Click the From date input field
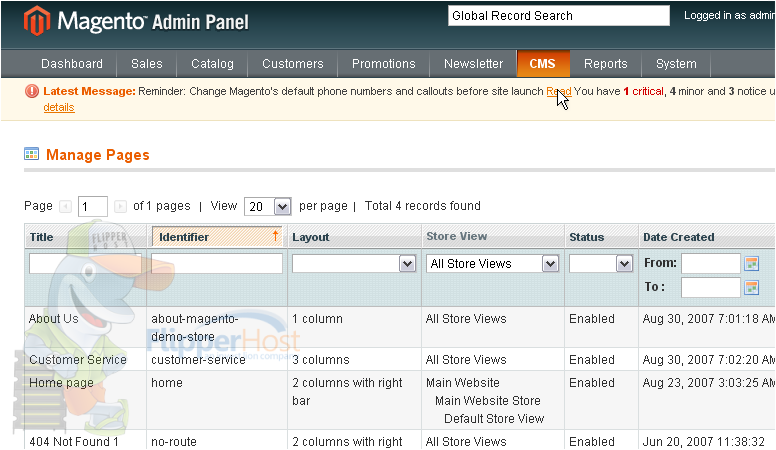This screenshot has height=450, width=776. point(711,264)
